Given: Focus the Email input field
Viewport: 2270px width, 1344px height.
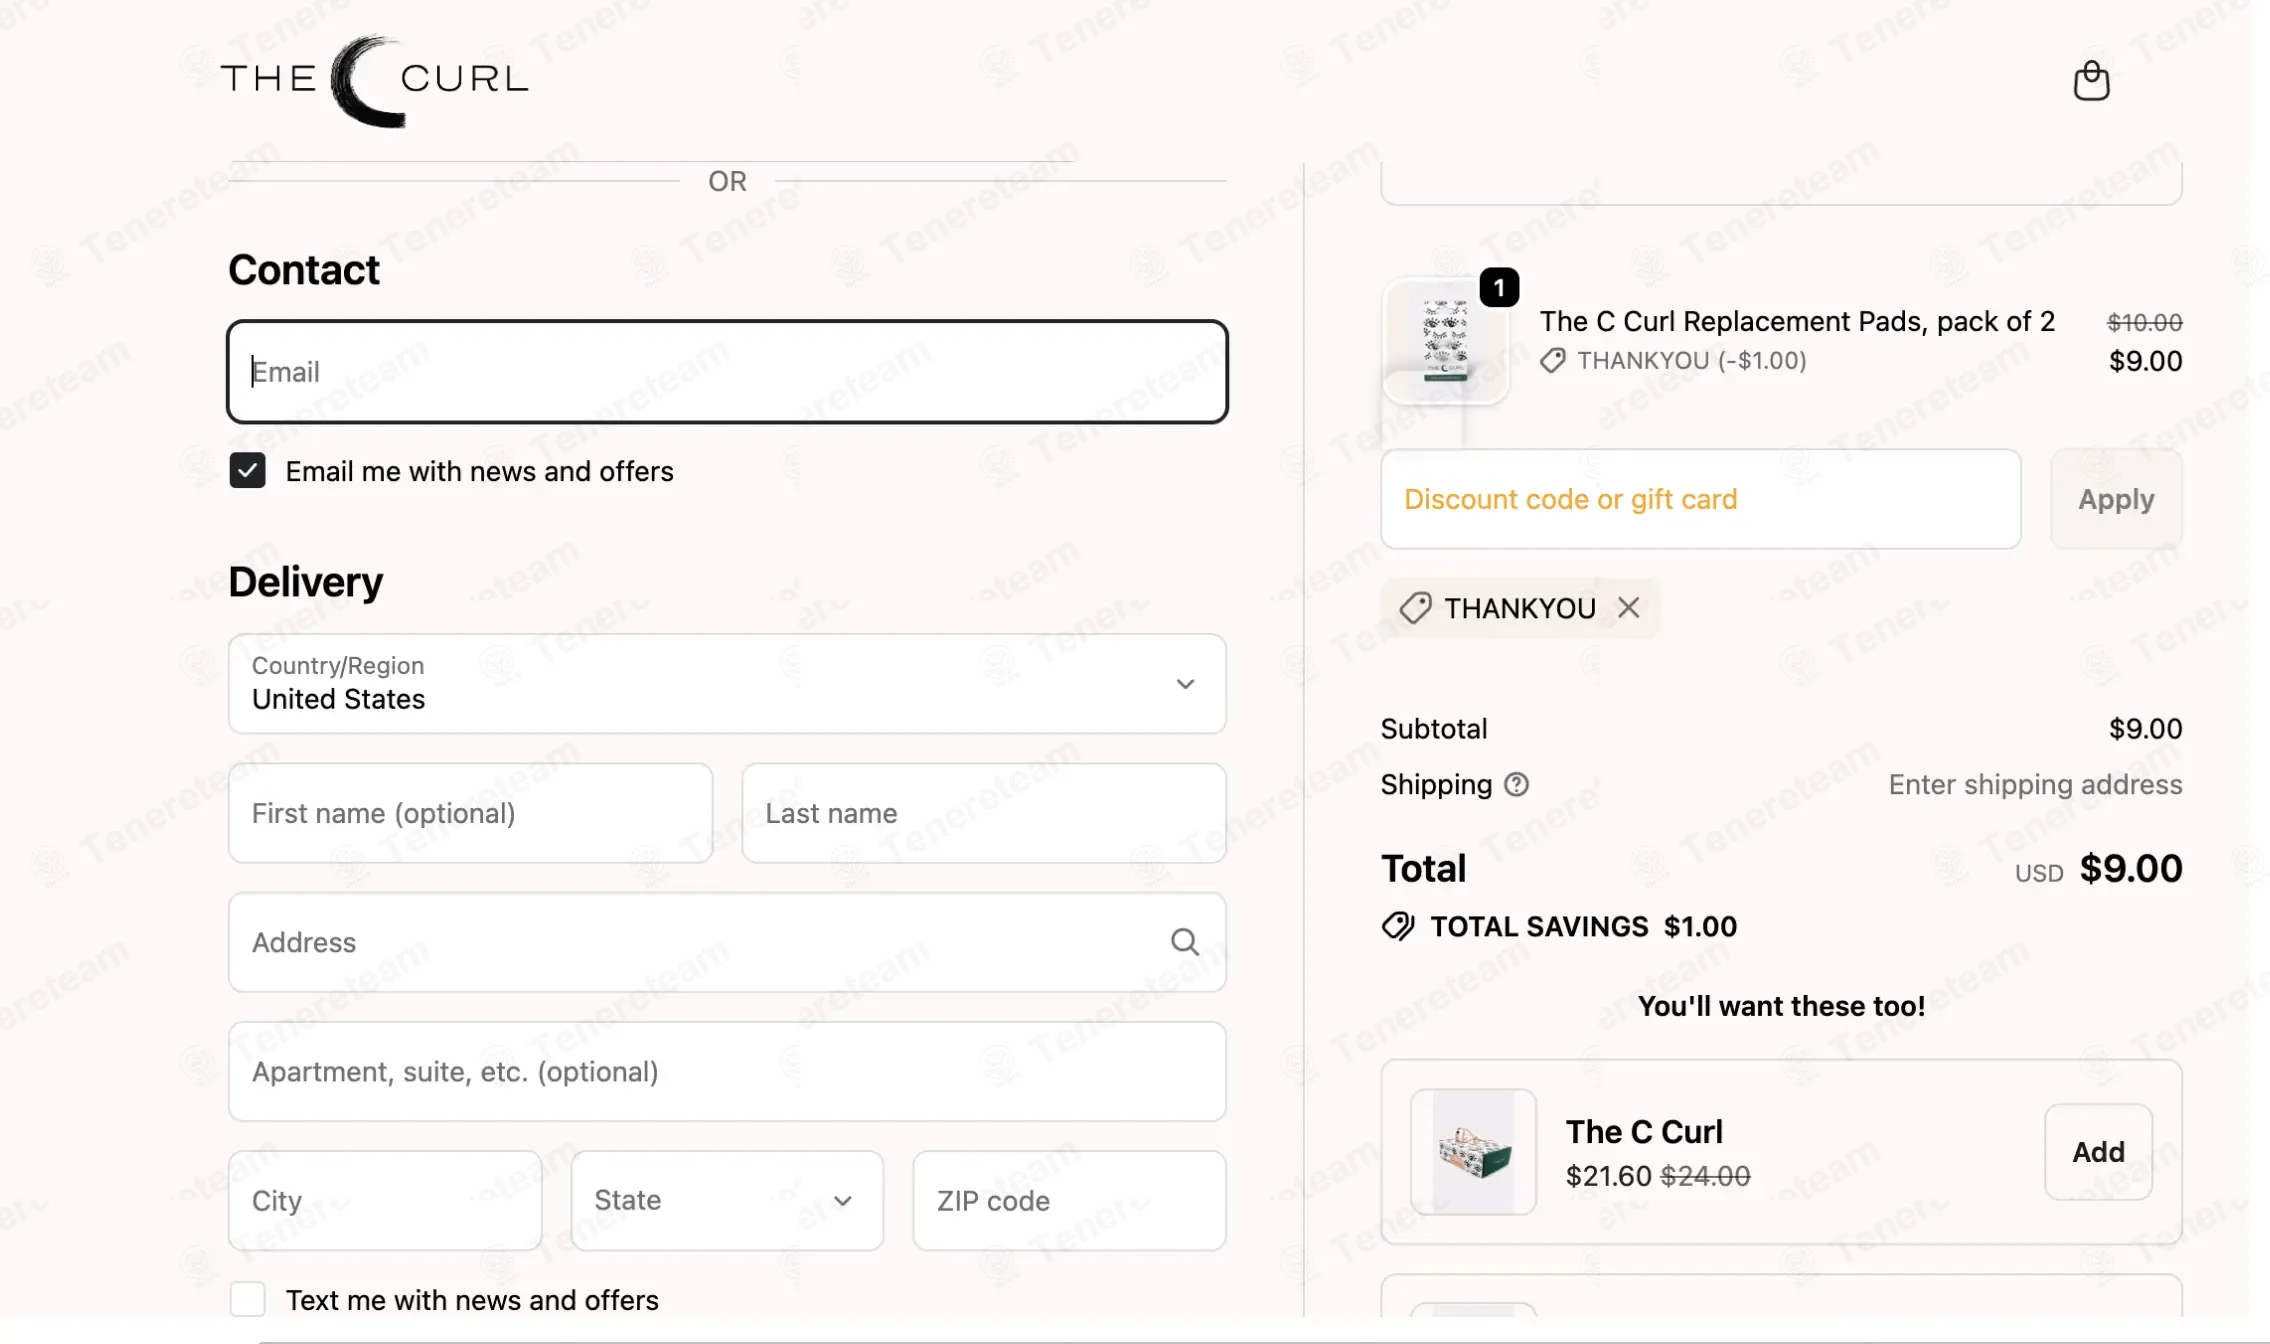Looking at the screenshot, I should (x=727, y=372).
